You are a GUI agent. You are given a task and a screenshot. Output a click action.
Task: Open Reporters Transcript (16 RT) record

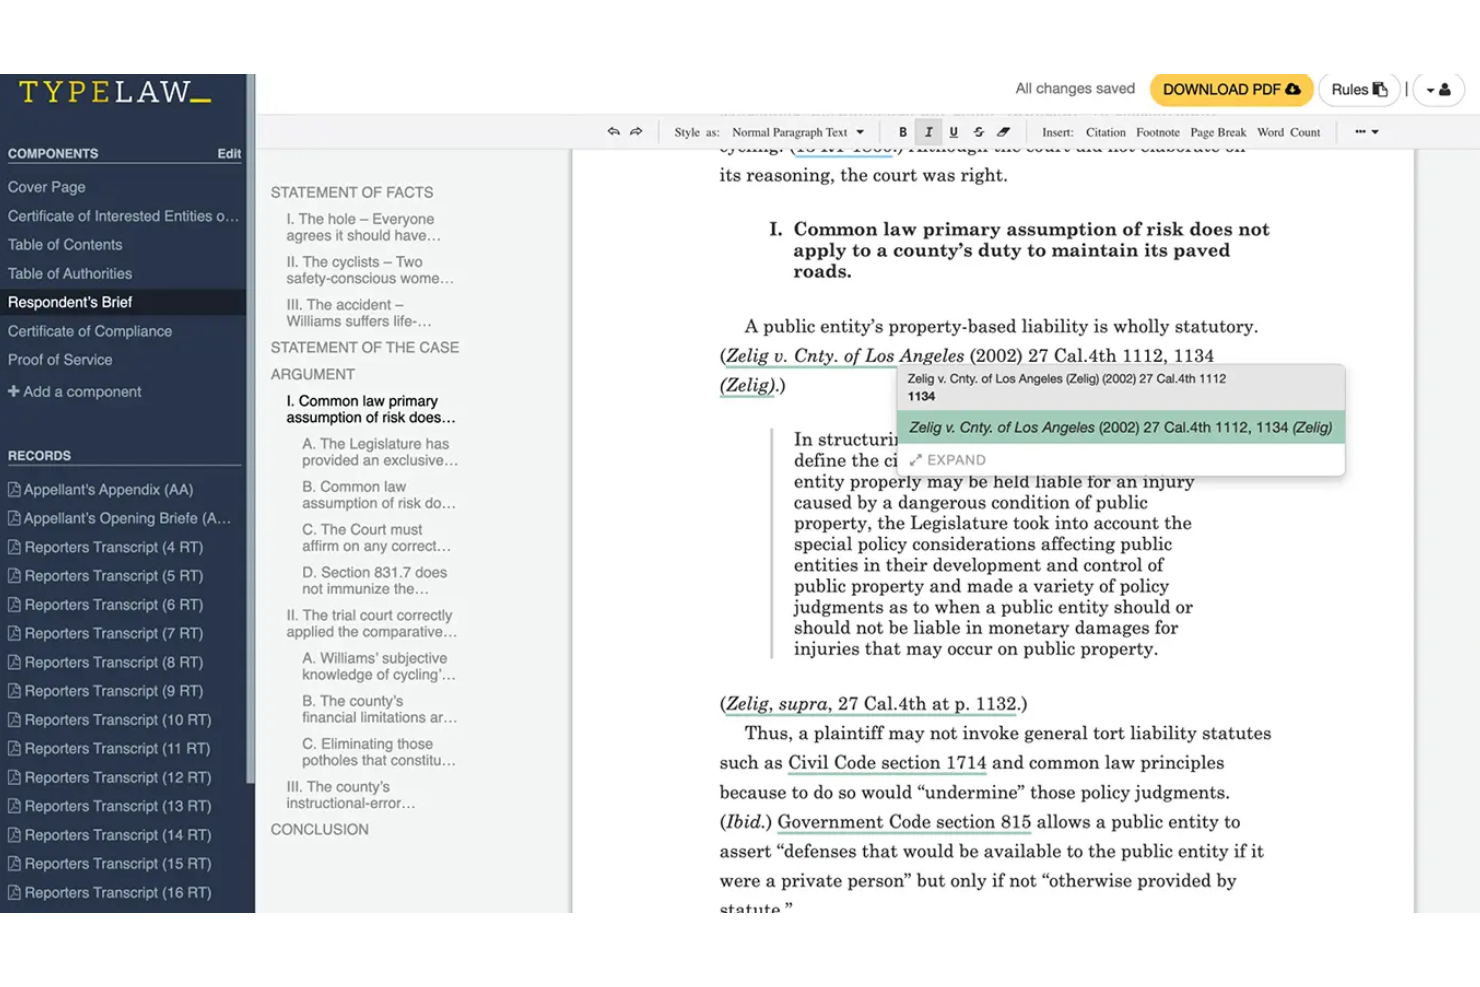click(x=109, y=893)
